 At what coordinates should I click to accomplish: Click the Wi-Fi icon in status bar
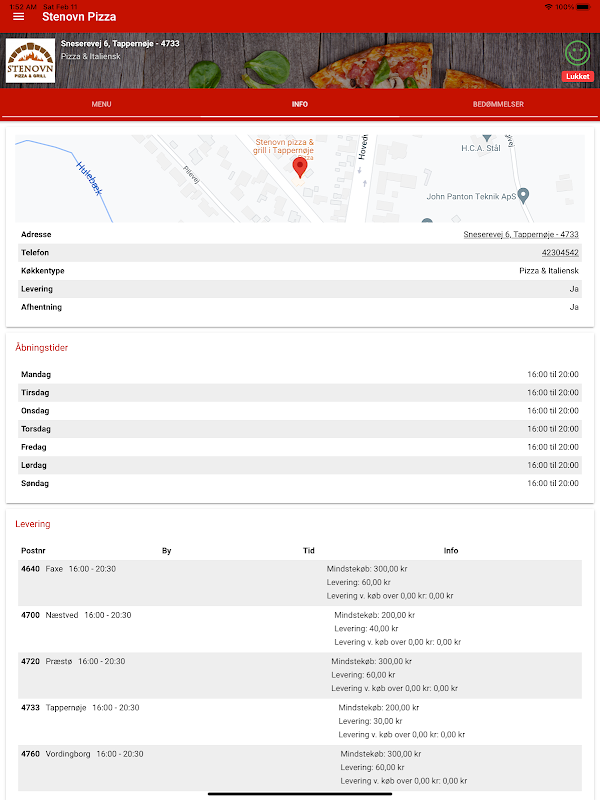point(549,7)
